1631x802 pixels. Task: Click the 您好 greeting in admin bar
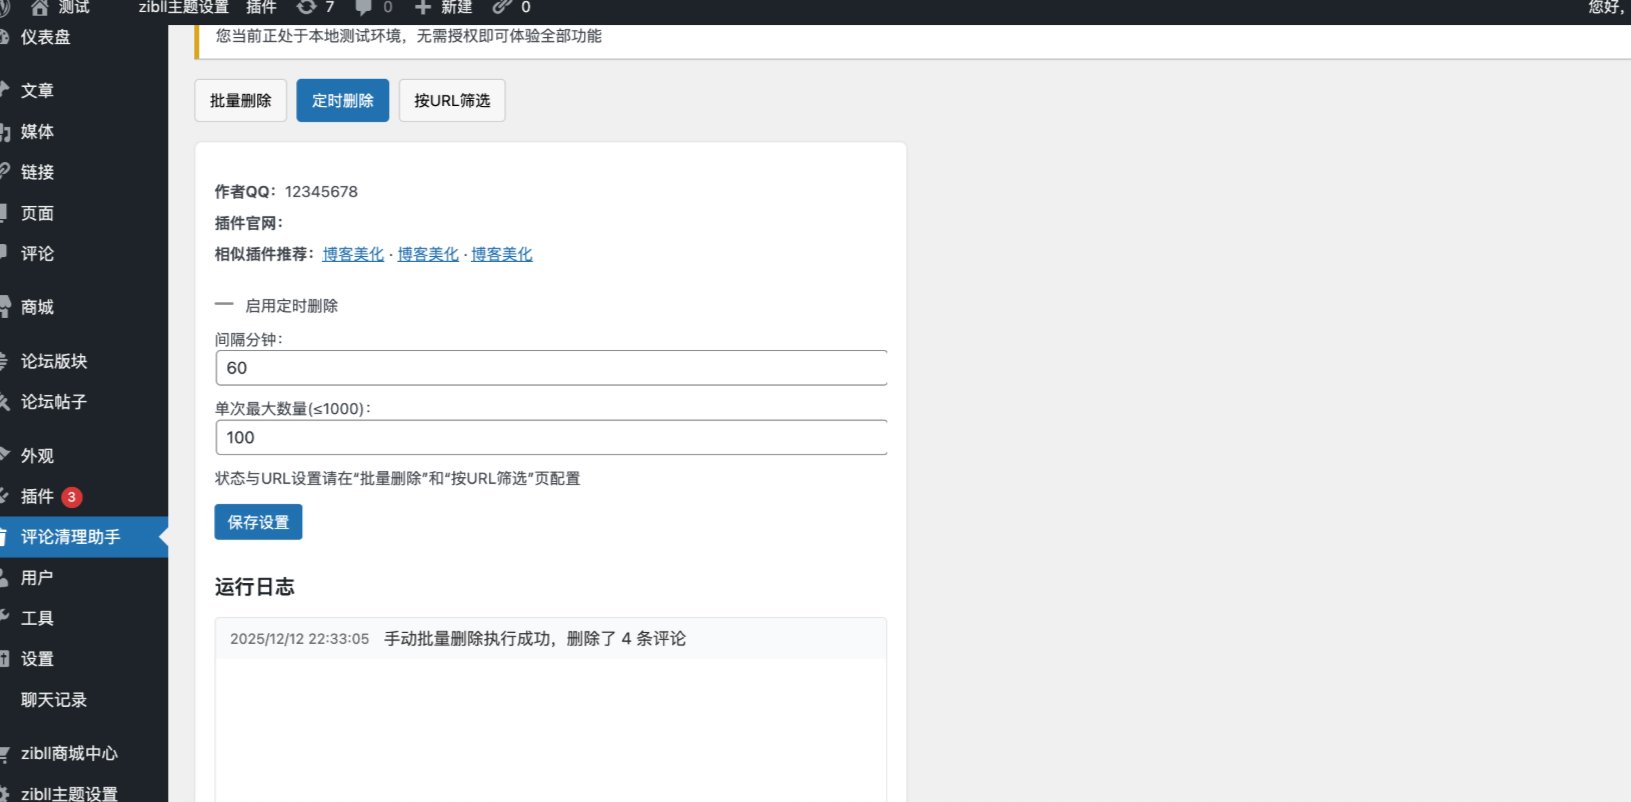(1608, 8)
